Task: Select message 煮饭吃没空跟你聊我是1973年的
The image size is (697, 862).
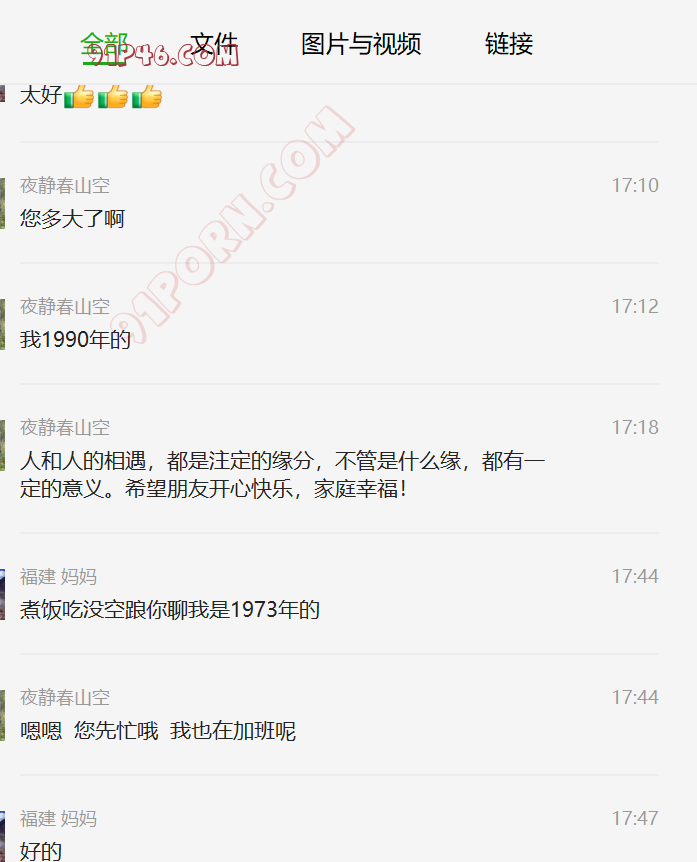Action: (170, 610)
